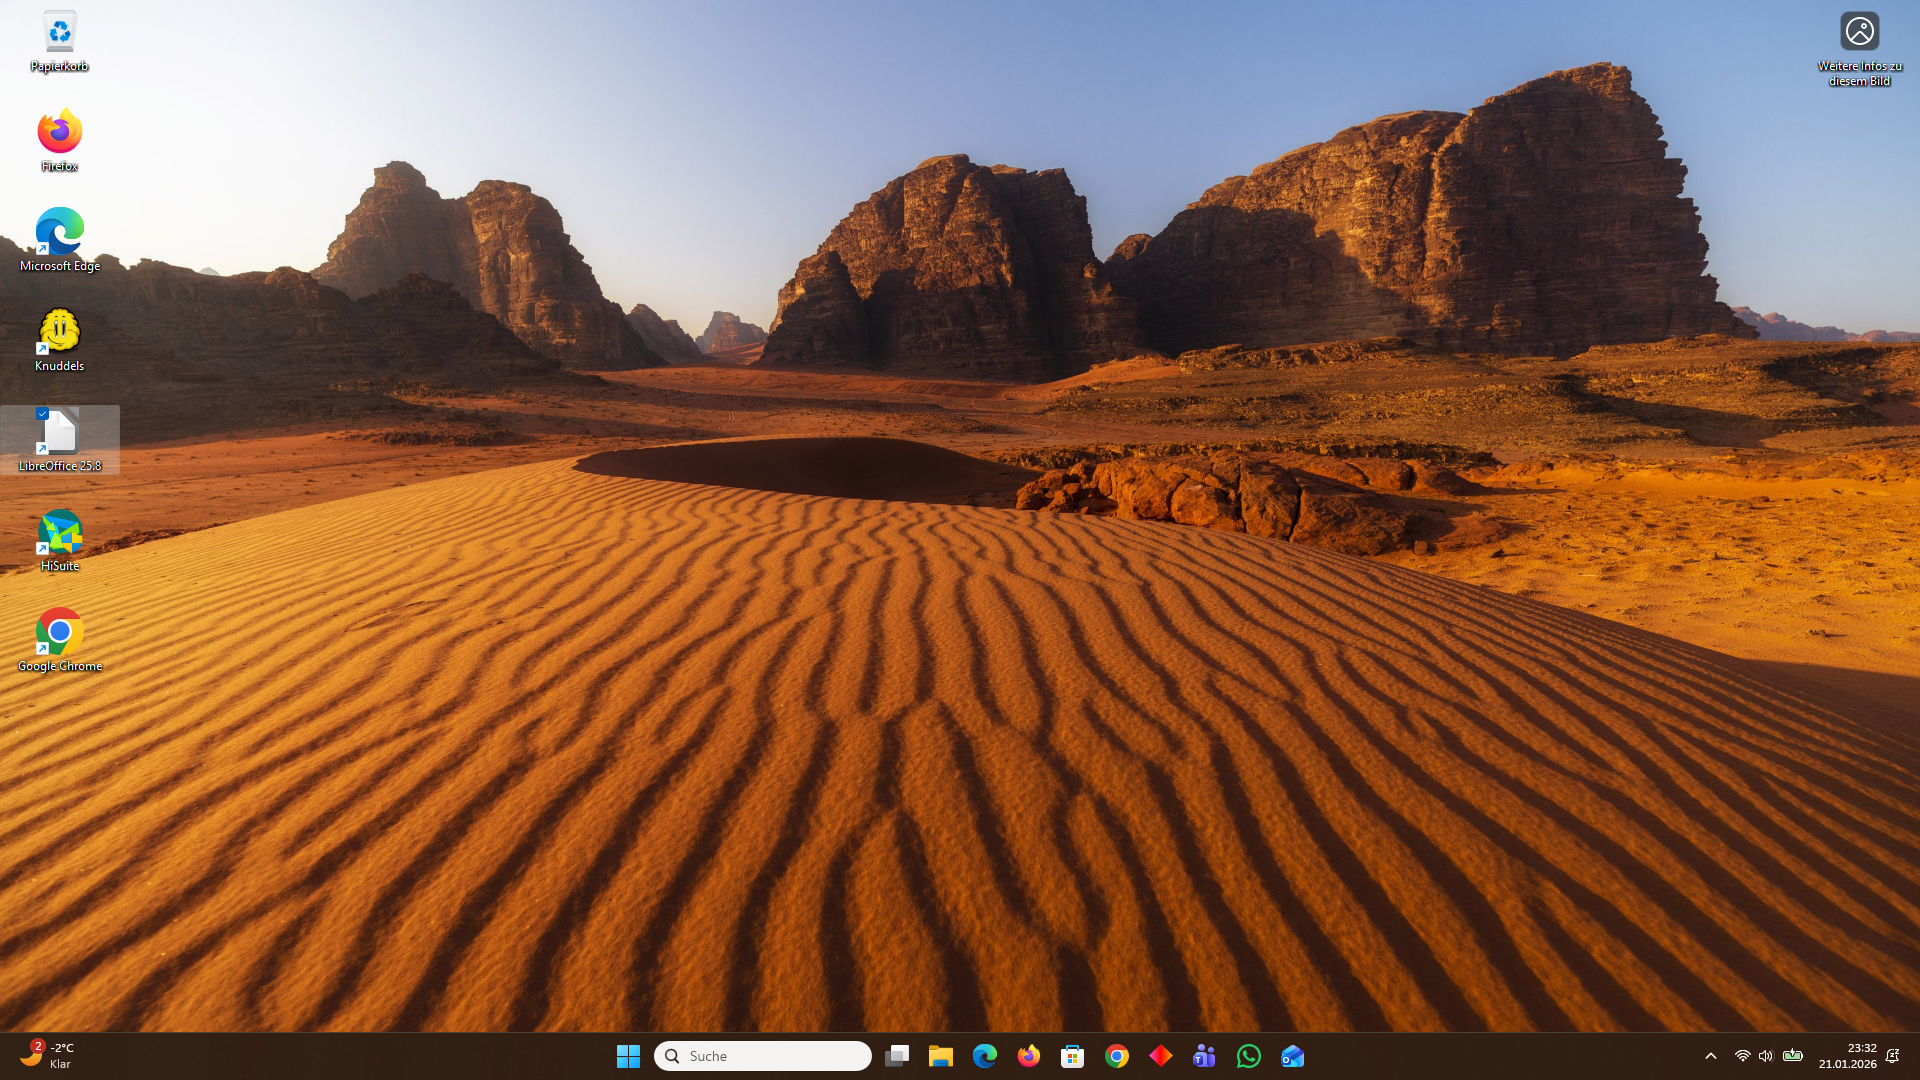Open Microsoft Teams from the taskbar

1204,1056
